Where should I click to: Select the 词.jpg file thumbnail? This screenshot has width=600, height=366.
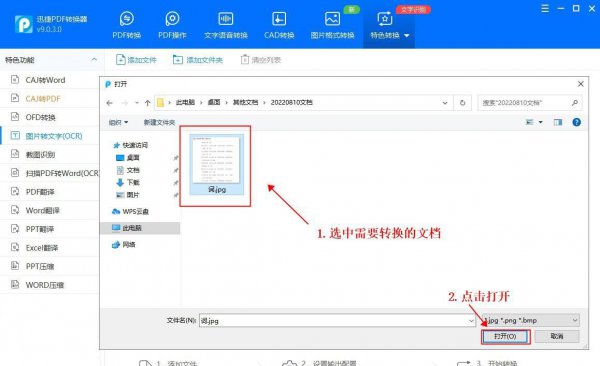click(x=217, y=164)
